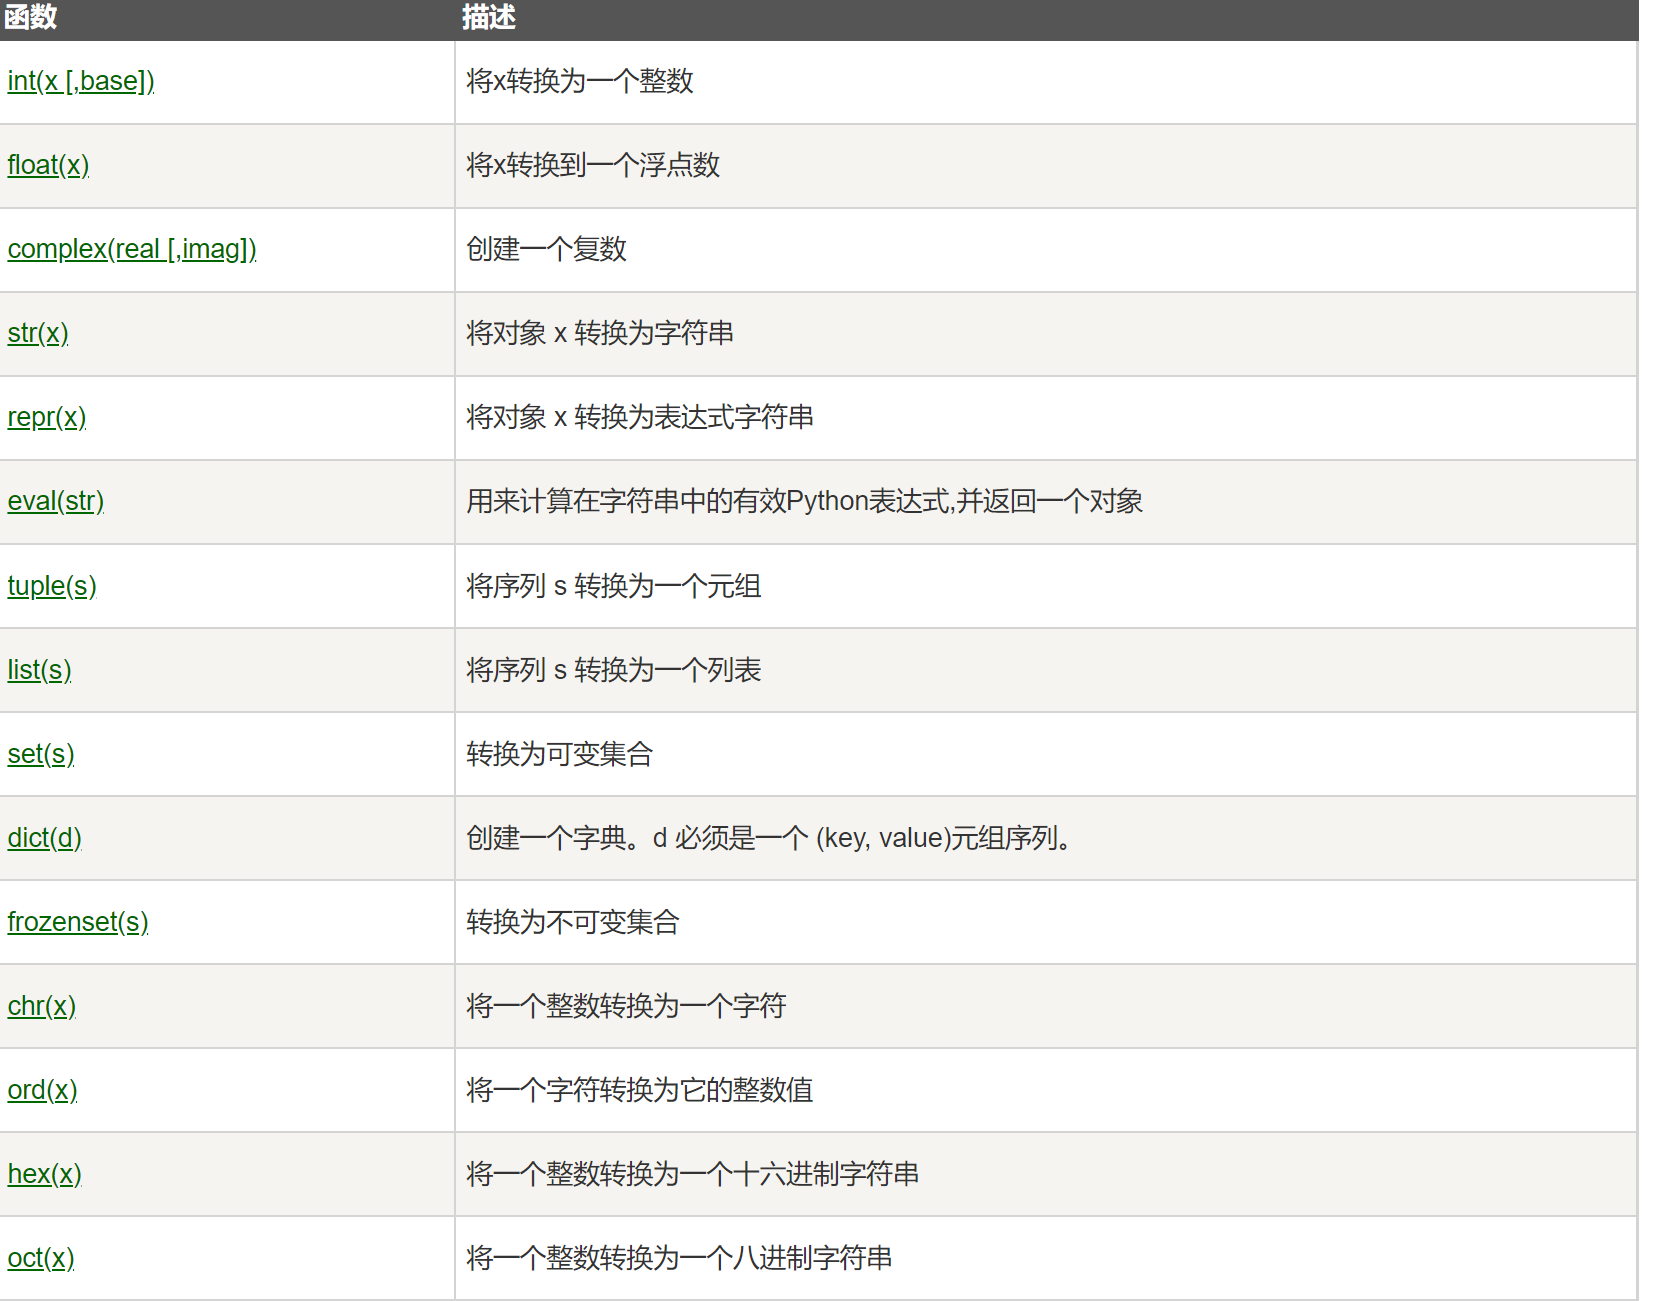
Task: Open the int(x [,base]) function link
Action: [81, 81]
